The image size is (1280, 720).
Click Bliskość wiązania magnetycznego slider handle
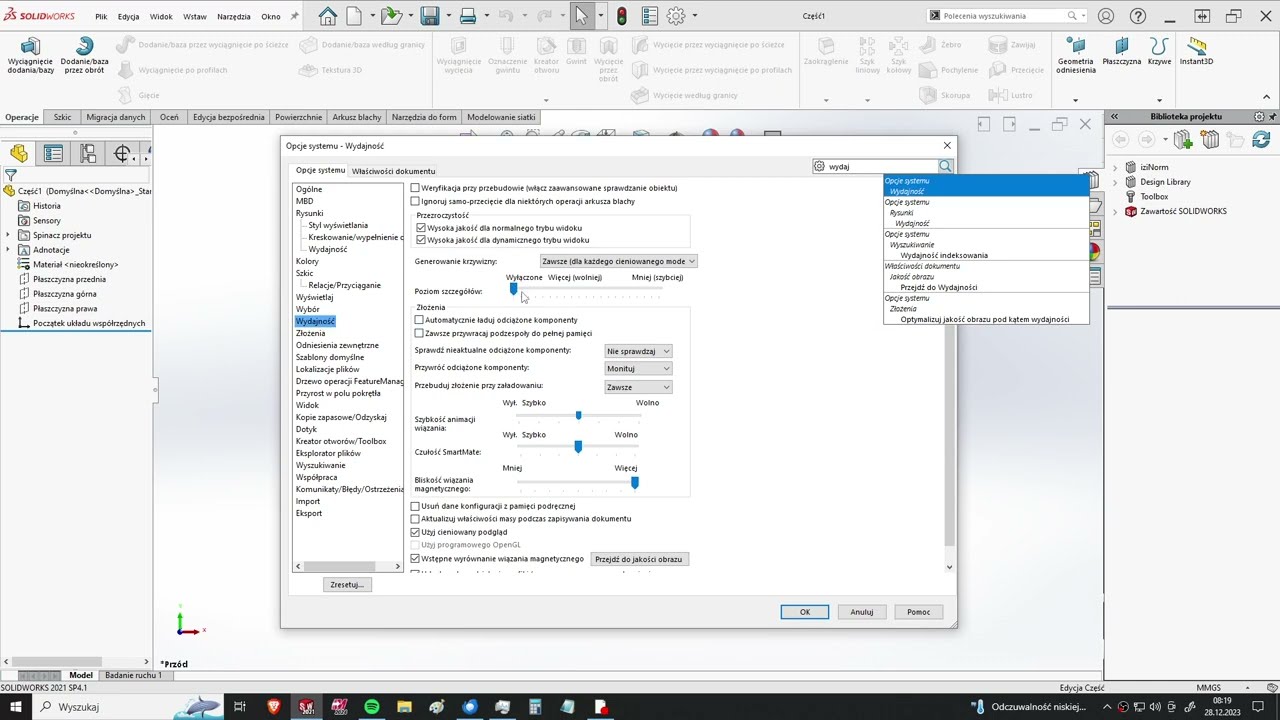[635, 483]
